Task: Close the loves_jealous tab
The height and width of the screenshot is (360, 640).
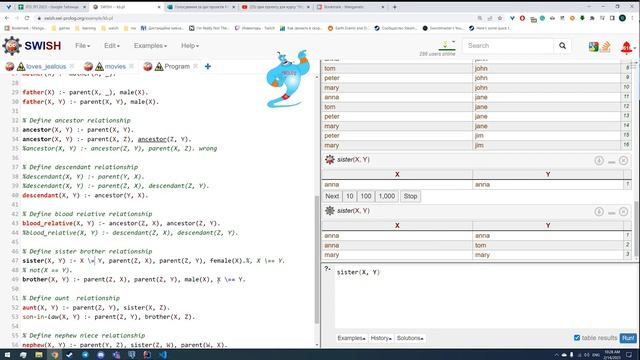Action: (x=72, y=66)
